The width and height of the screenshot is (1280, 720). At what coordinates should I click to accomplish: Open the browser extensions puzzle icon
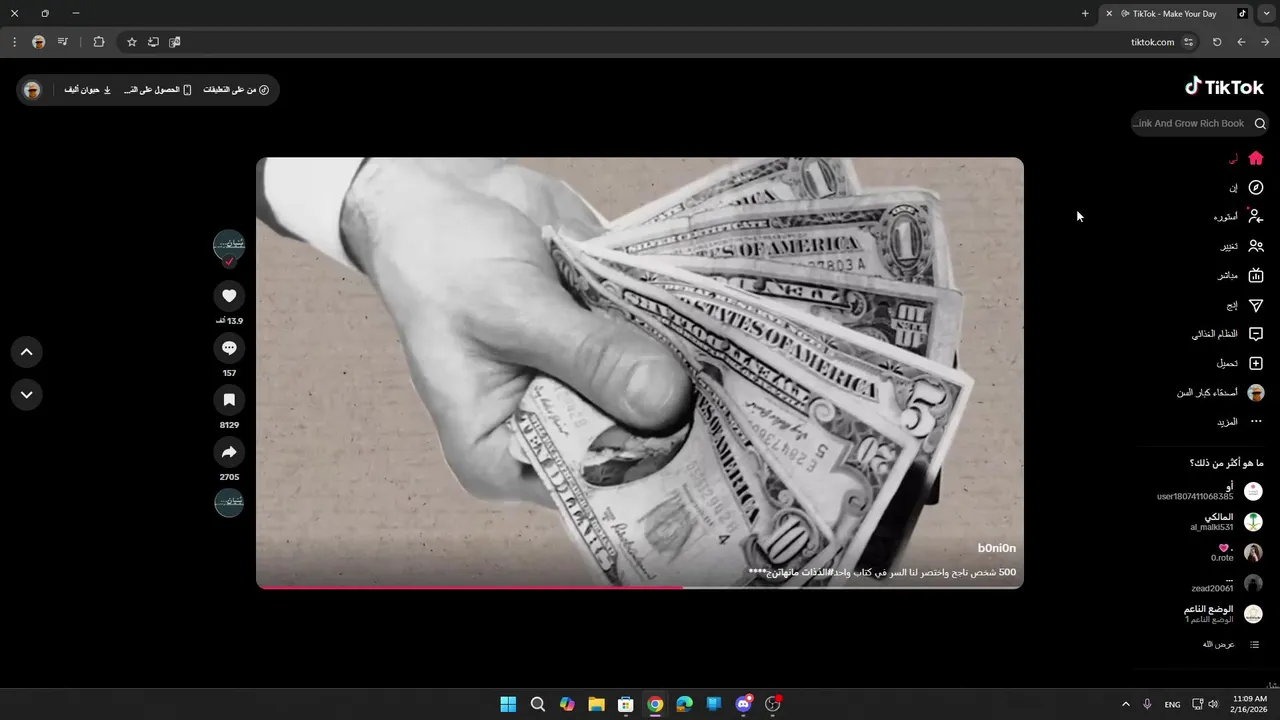(99, 42)
